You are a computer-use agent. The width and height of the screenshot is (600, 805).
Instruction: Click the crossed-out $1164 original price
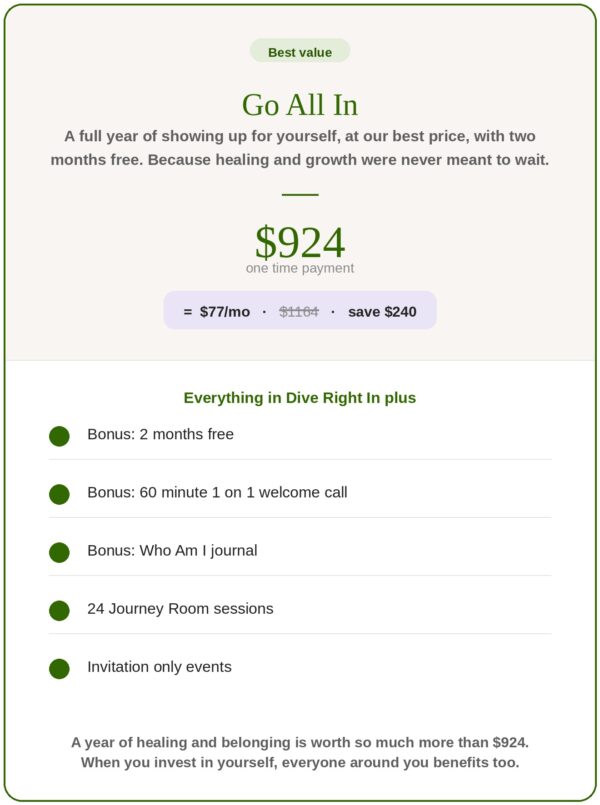[x=299, y=312]
